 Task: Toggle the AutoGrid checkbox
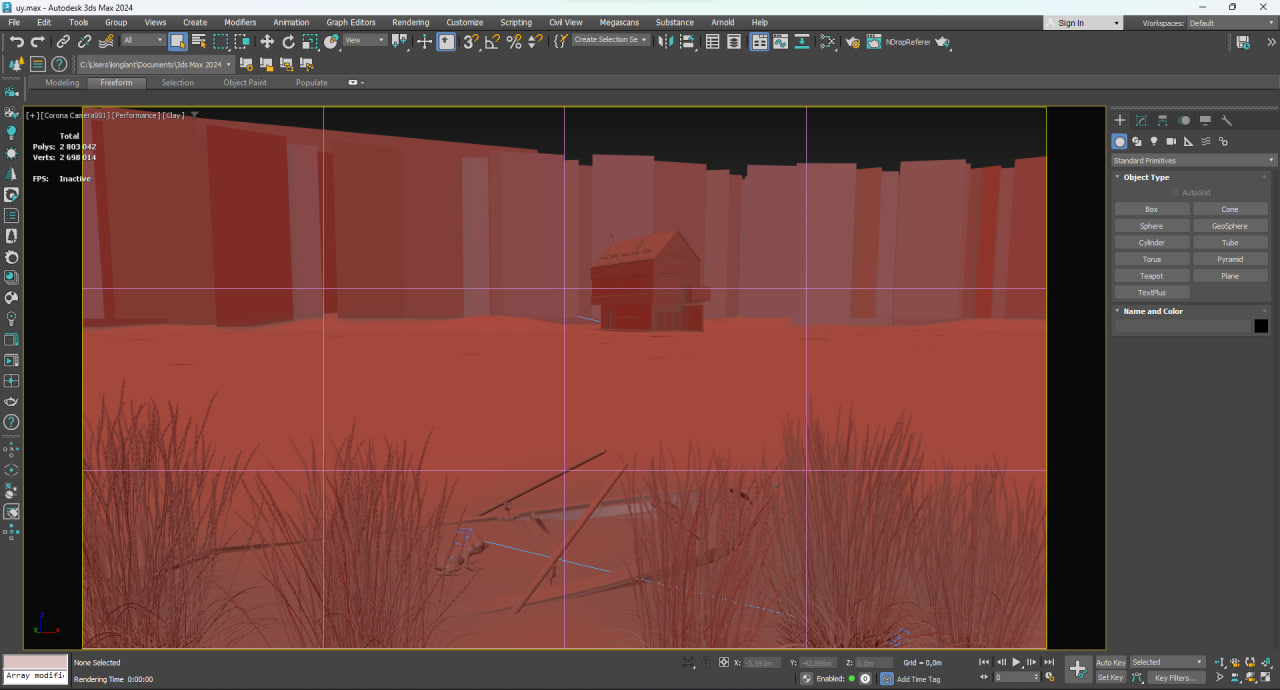pyautogui.click(x=1175, y=192)
